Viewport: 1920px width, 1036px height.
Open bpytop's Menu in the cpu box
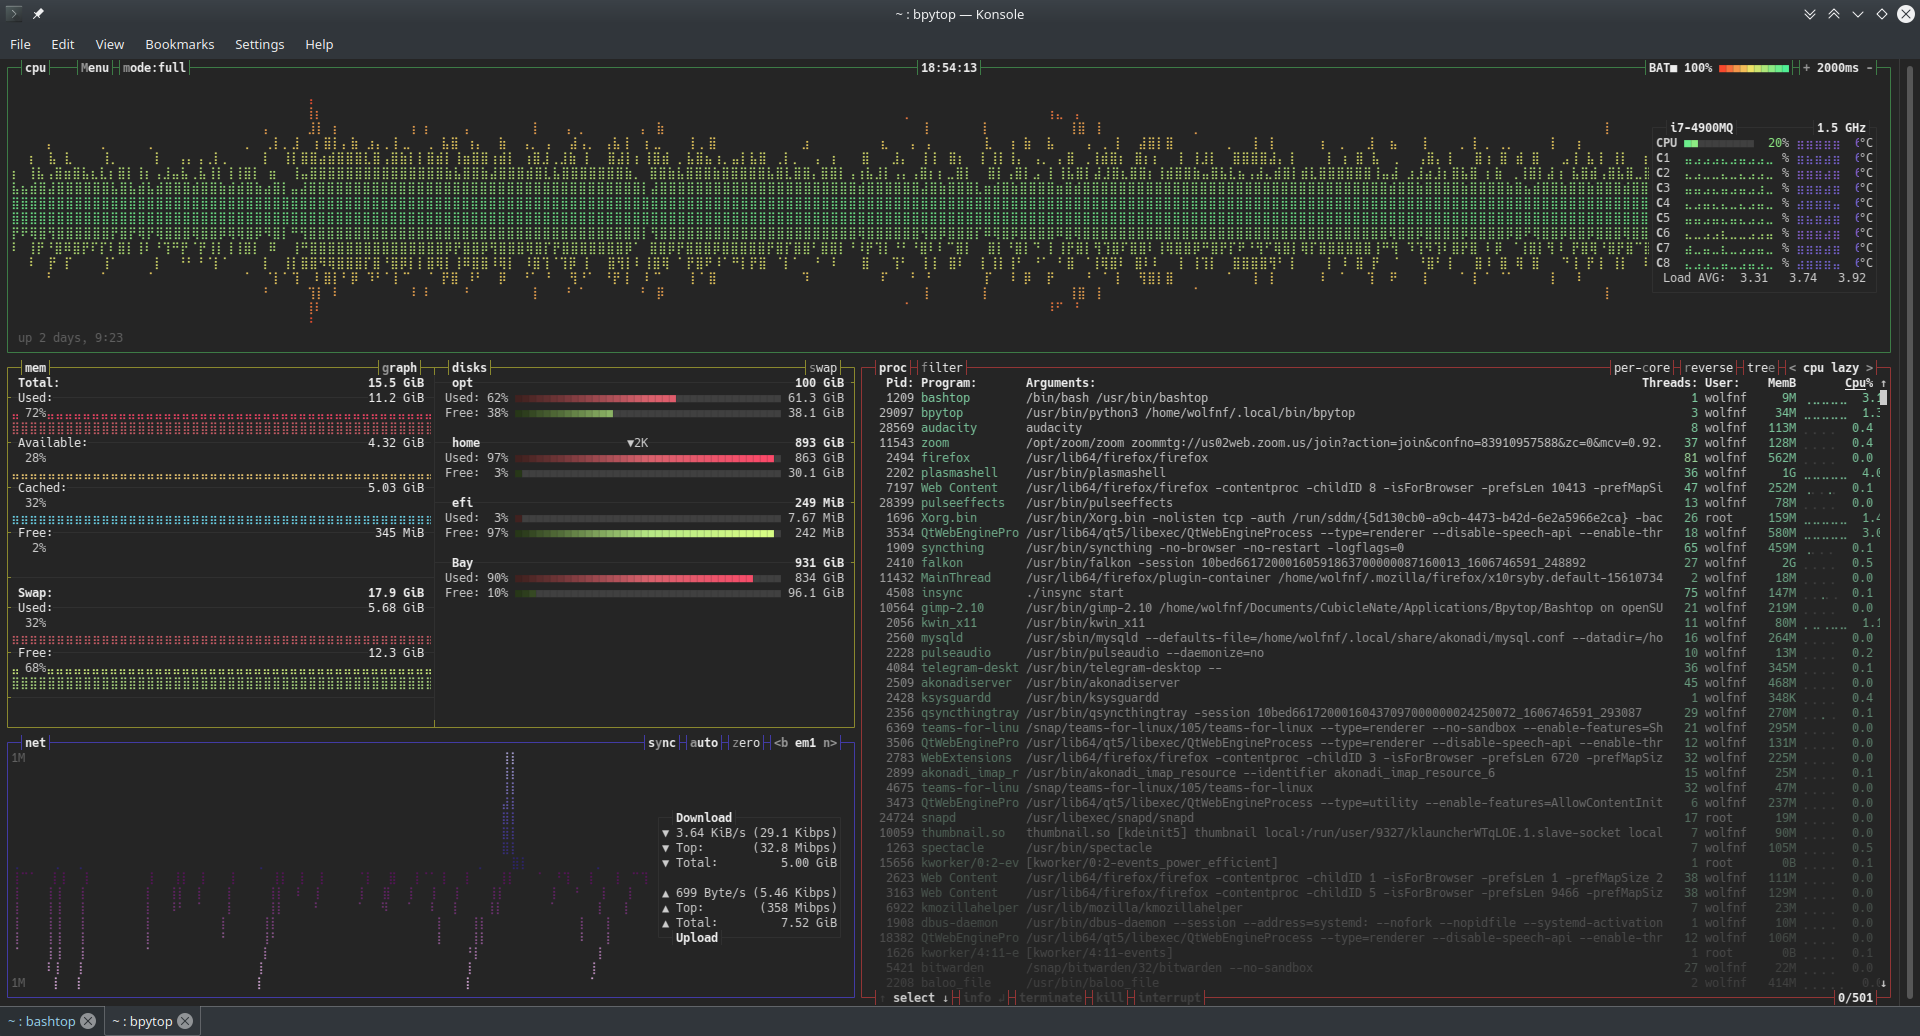tap(95, 68)
